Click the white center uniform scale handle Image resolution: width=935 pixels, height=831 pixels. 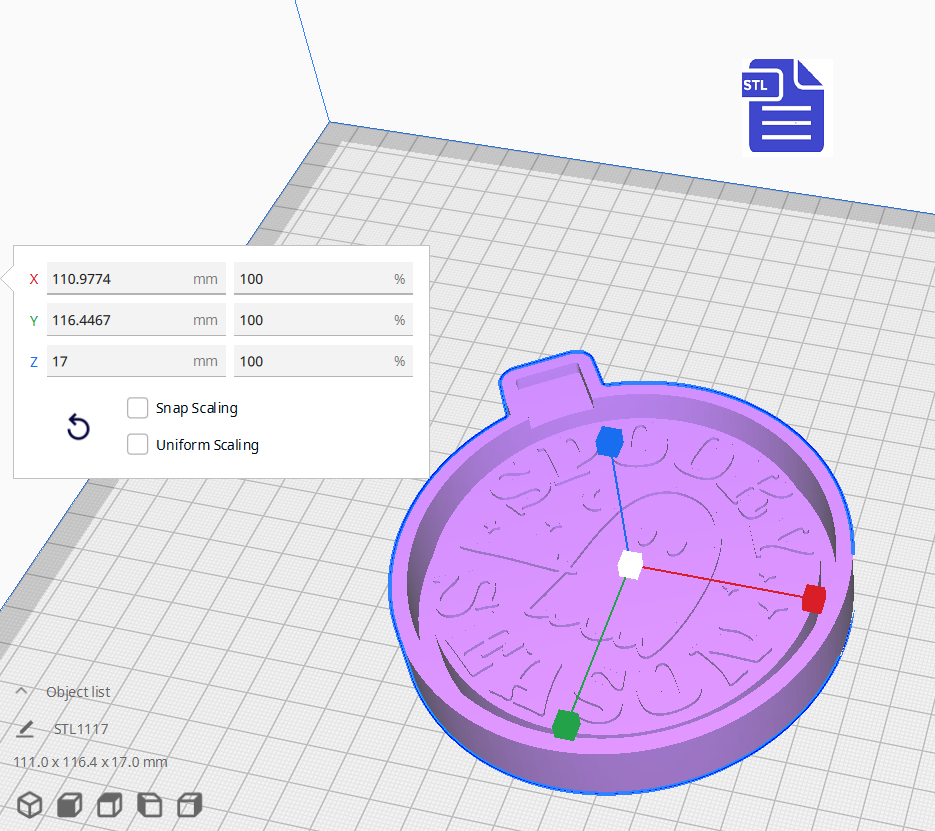[x=629, y=565]
